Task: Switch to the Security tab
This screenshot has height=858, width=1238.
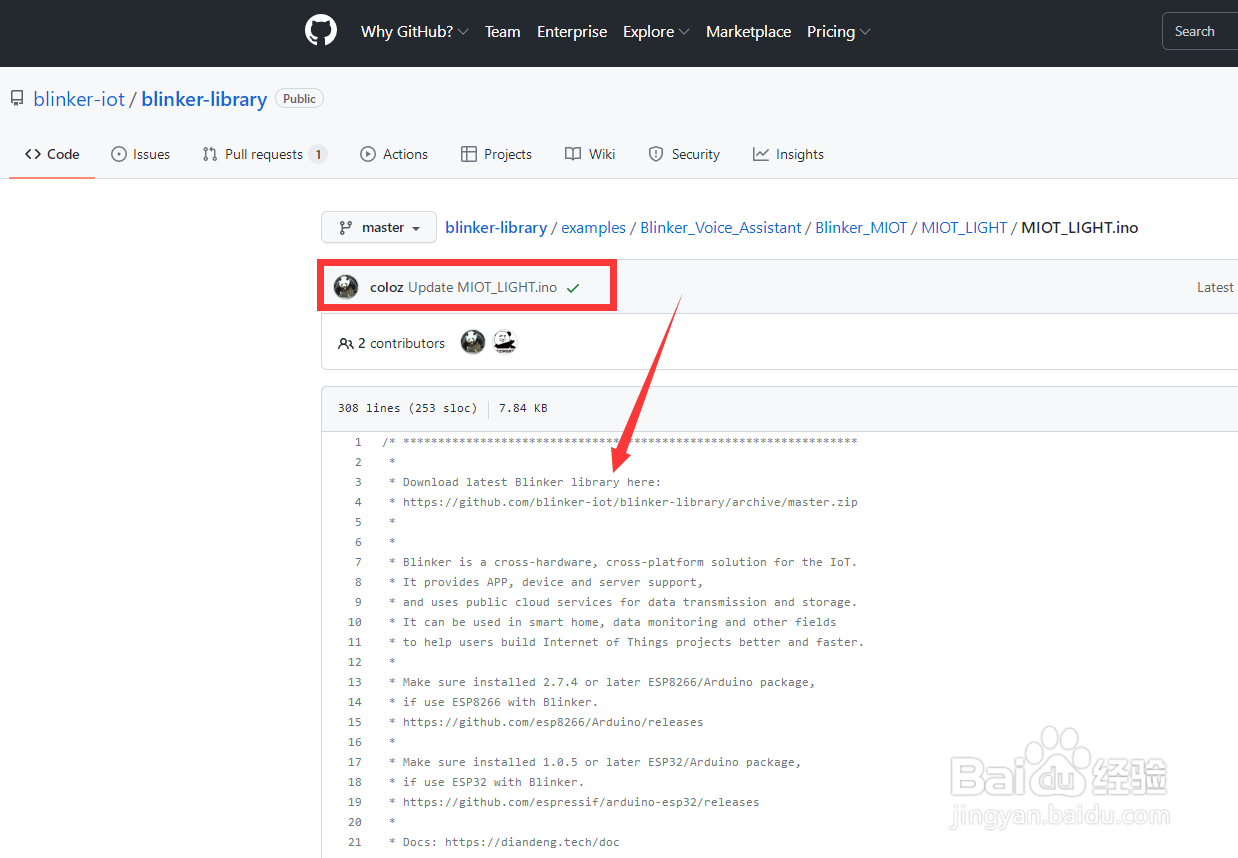Action: pyautogui.click(x=684, y=154)
